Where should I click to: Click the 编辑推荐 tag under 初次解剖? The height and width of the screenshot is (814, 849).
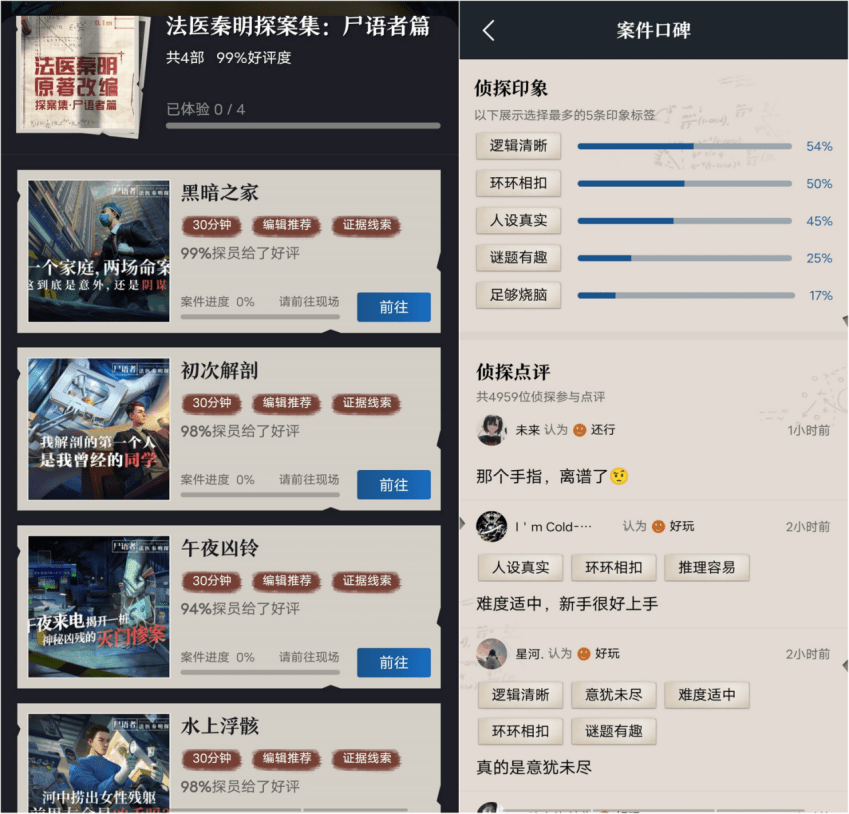click(x=287, y=402)
